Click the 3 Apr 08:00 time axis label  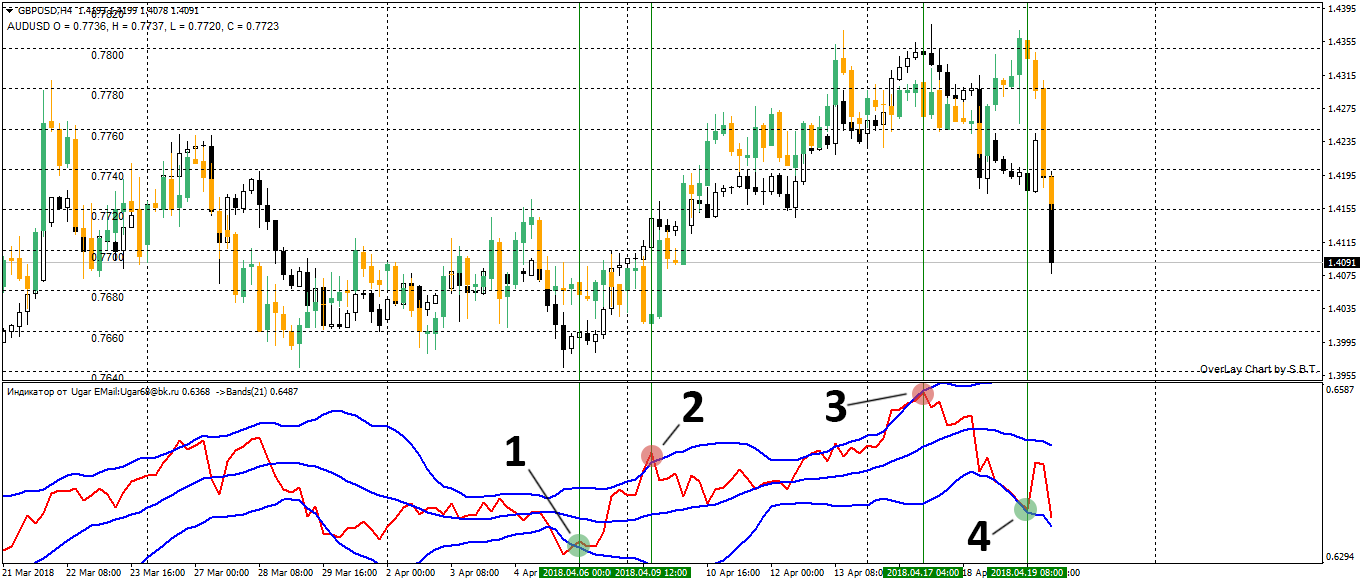coord(476,573)
